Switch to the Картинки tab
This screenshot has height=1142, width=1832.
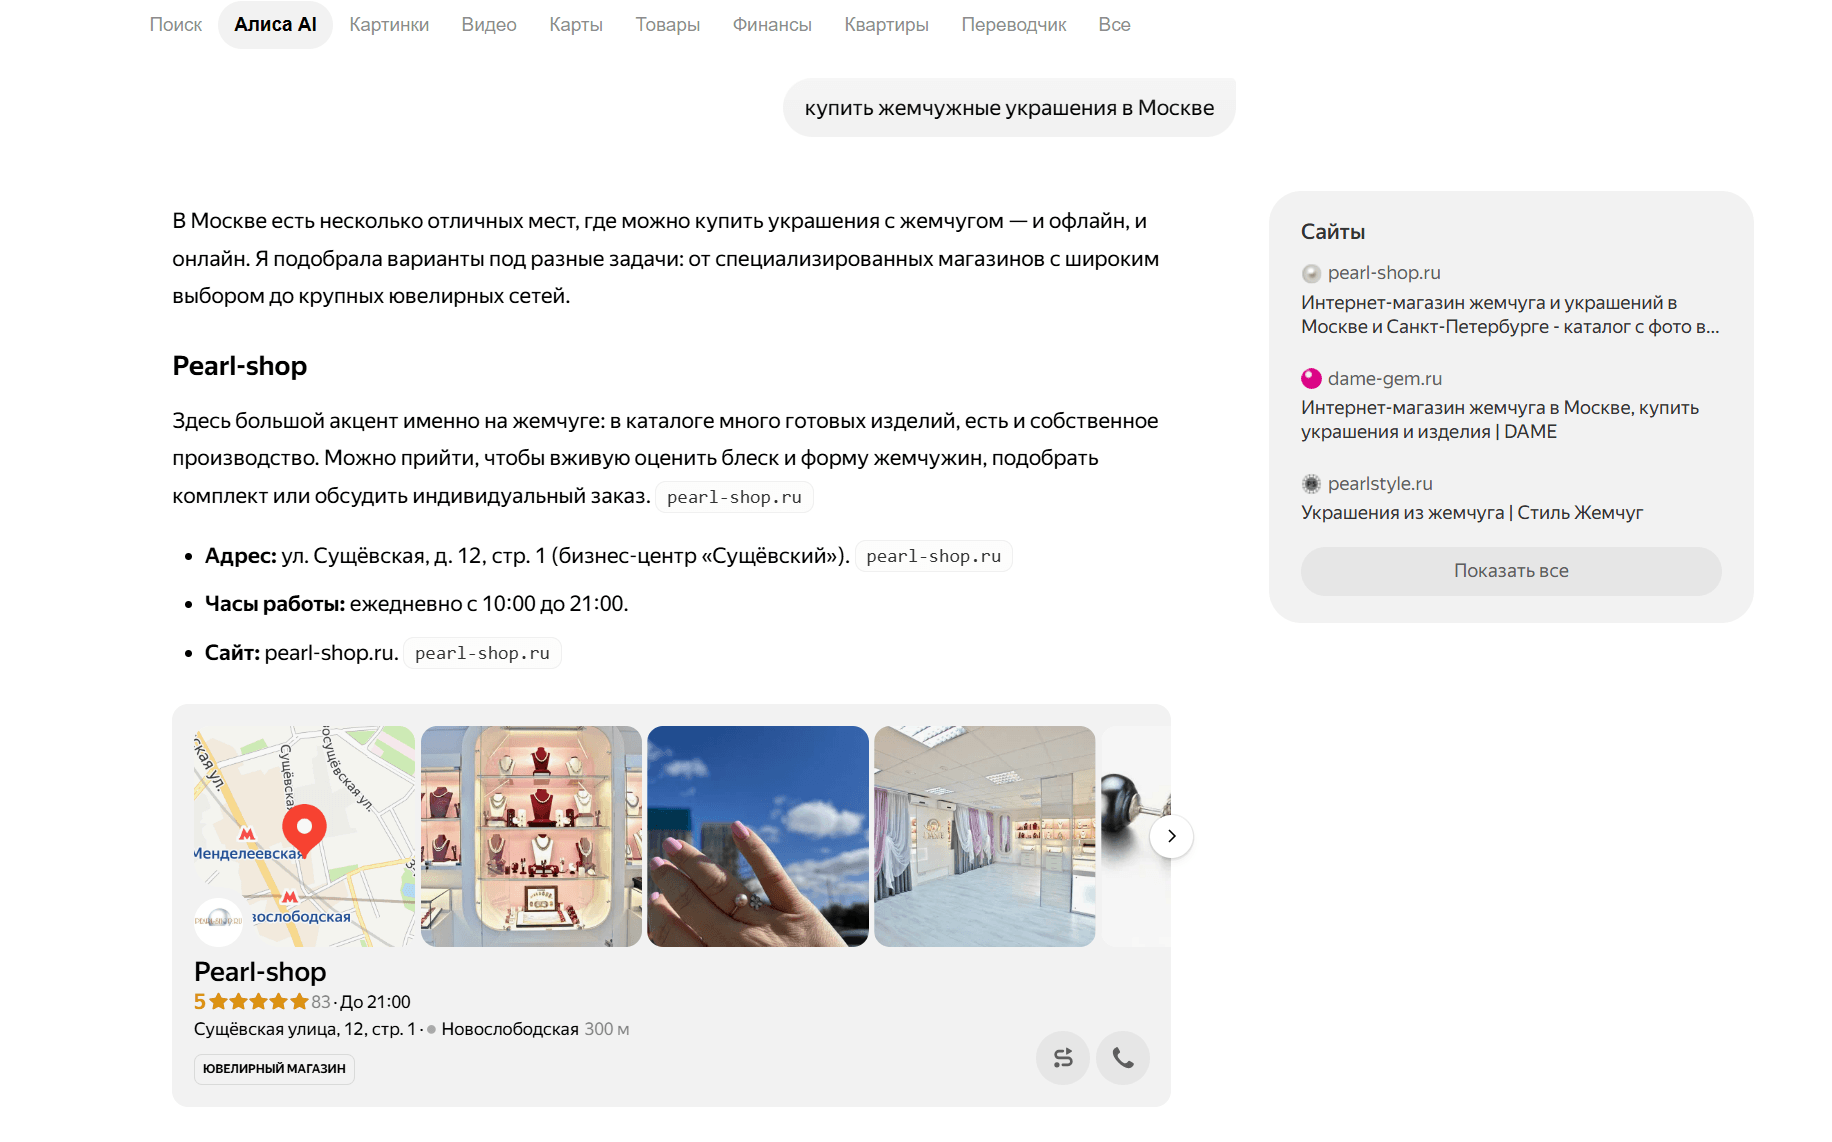(389, 25)
